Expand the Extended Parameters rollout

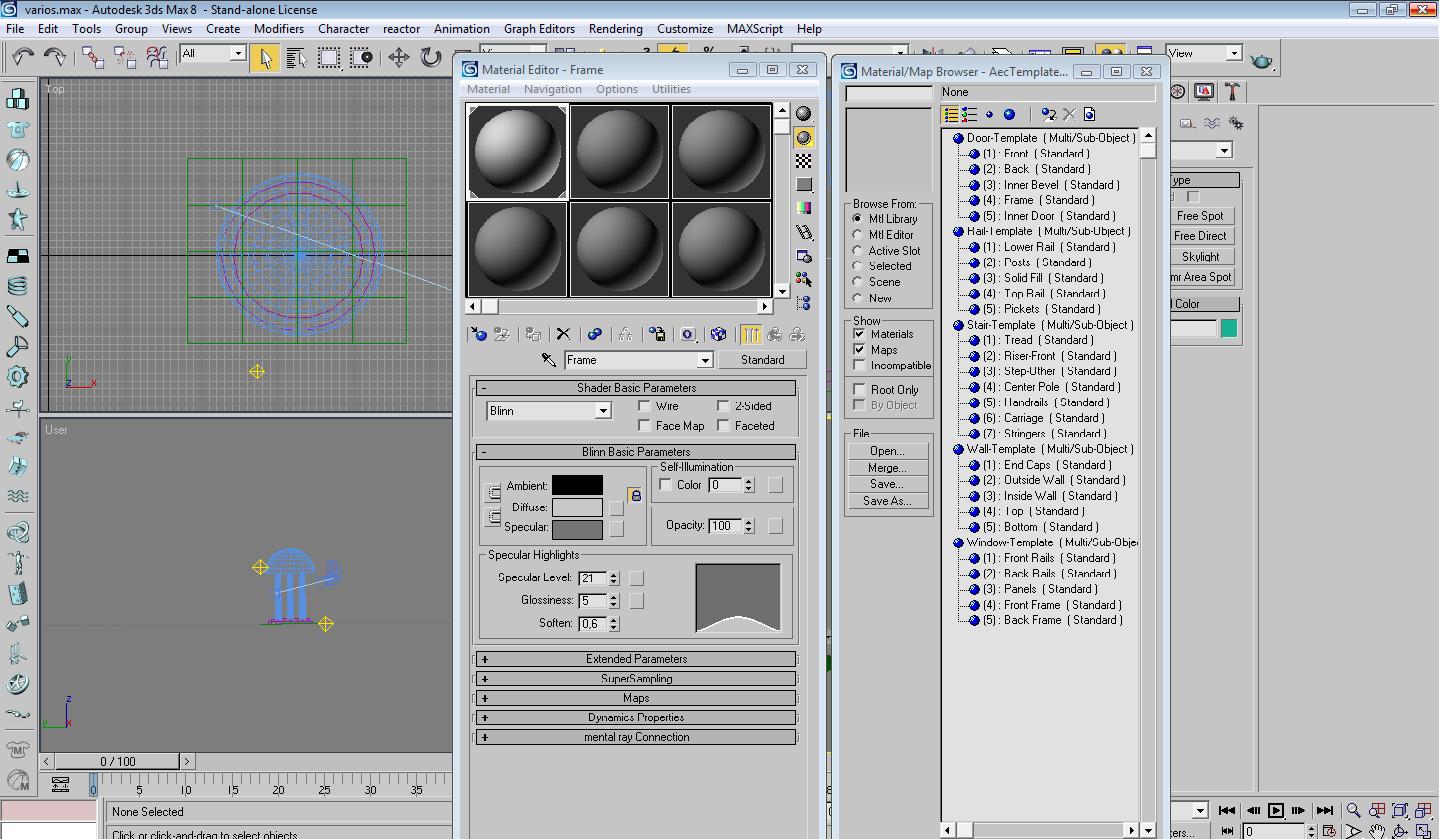point(636,659)
